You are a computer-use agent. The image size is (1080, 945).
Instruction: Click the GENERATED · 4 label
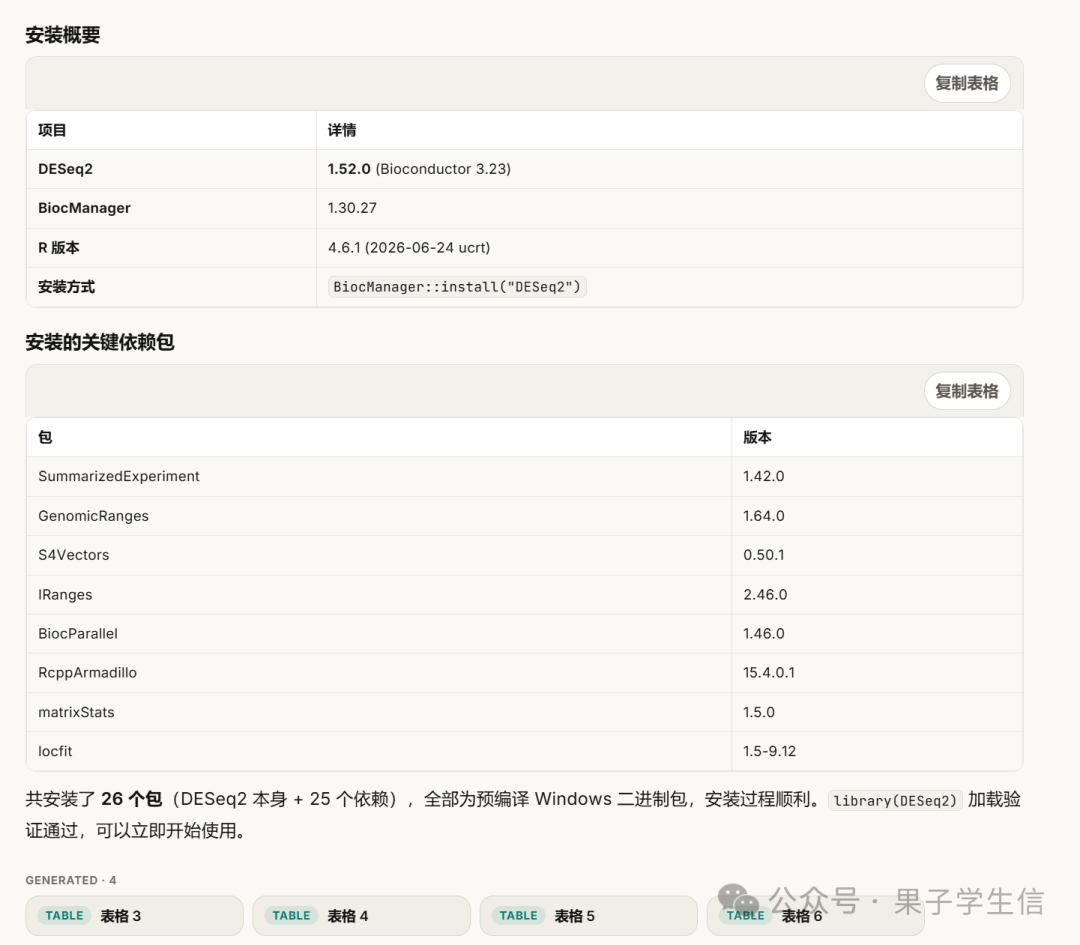click(x=71, y=880)
